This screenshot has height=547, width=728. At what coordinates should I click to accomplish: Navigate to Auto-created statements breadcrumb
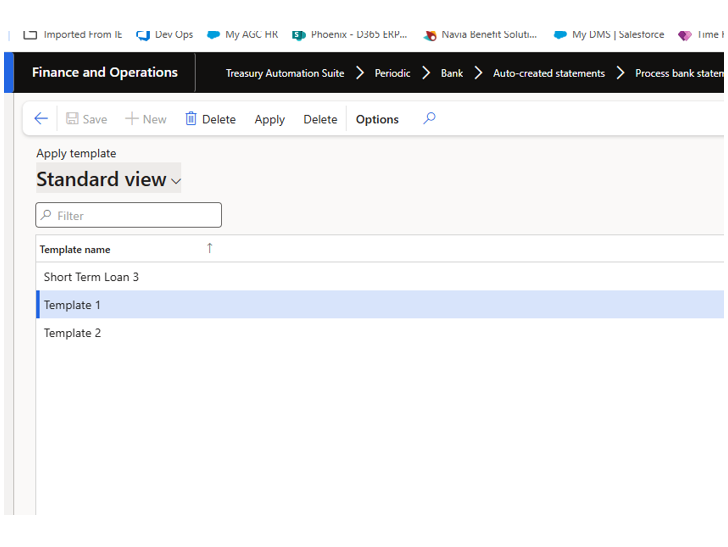[548, 73]
